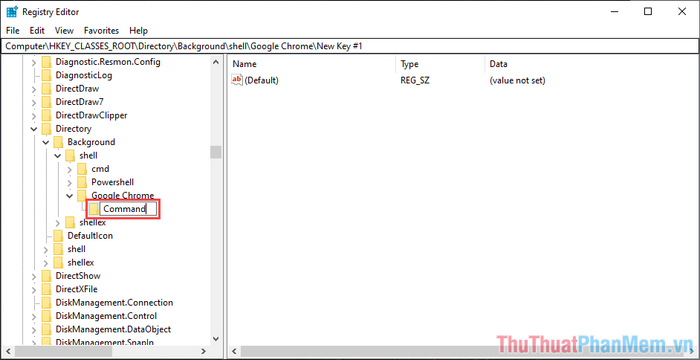The width and height of the screenshot is (700, 360).
Task: Select the Powershell tree label
Action: pos(112,183)
